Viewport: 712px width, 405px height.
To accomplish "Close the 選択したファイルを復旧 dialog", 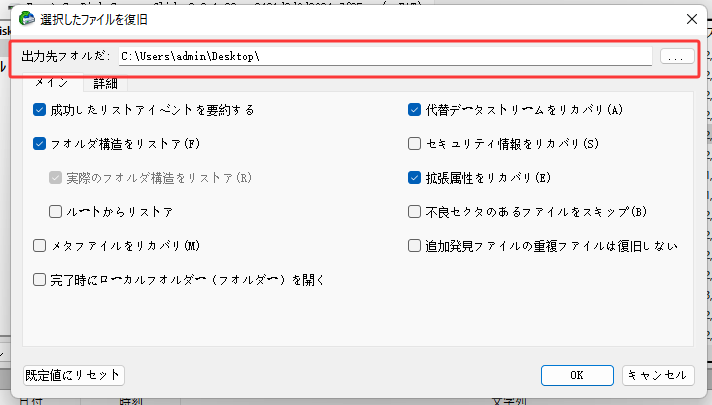I will point(689,17).
